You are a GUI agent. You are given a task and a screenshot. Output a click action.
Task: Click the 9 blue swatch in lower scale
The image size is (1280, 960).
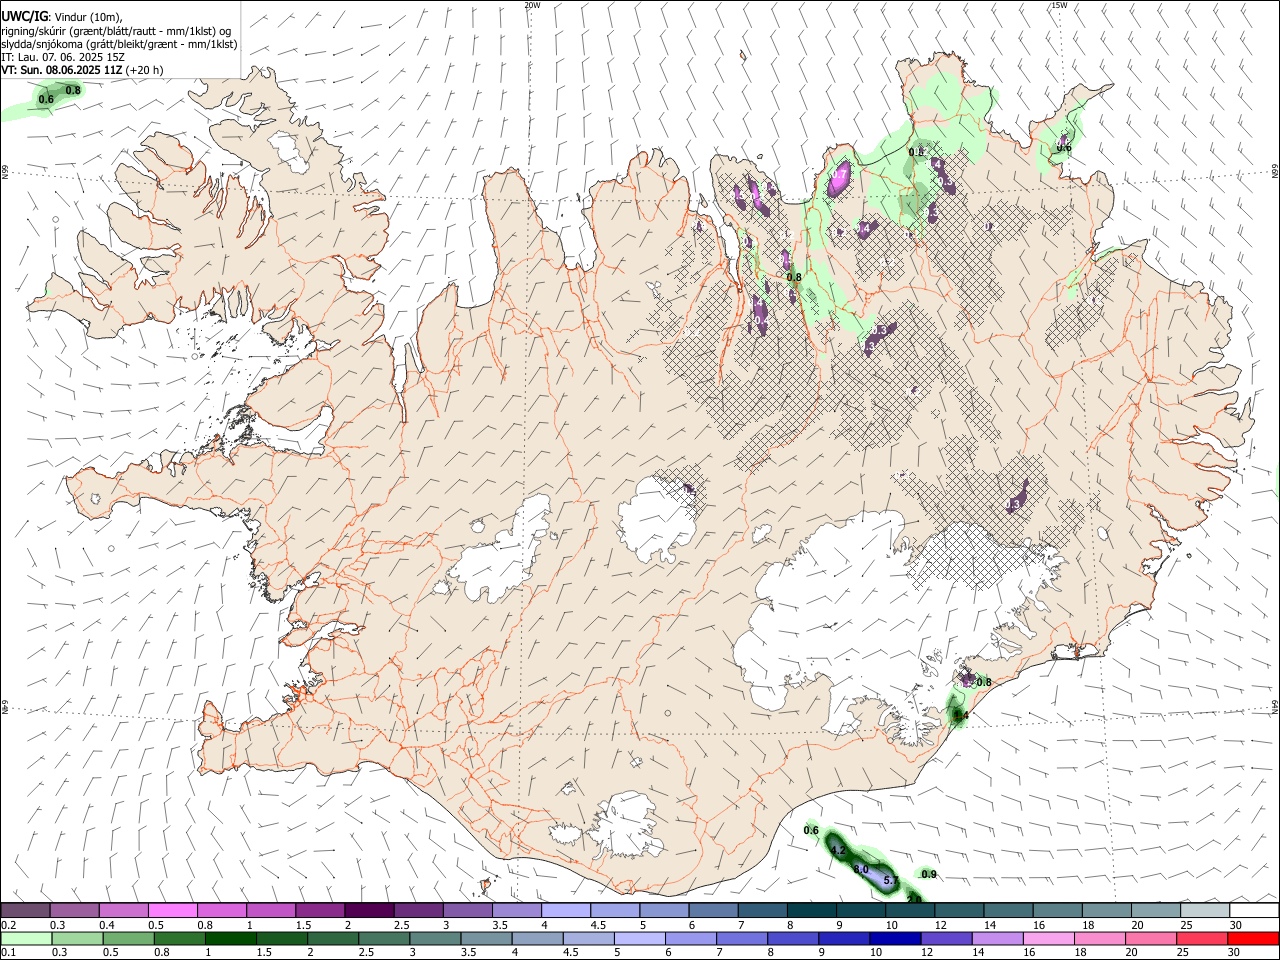point(842,938)
